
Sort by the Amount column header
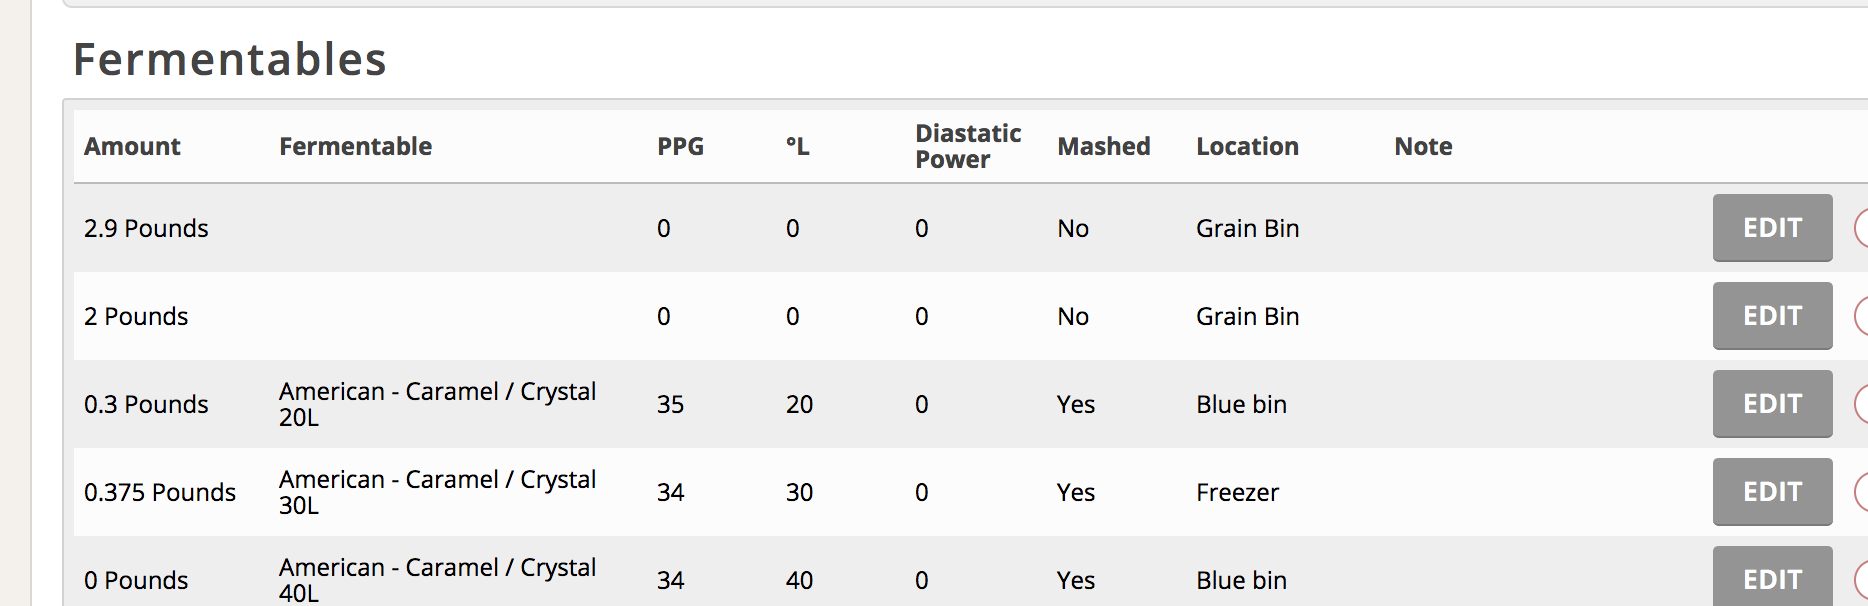pos(132,146)
